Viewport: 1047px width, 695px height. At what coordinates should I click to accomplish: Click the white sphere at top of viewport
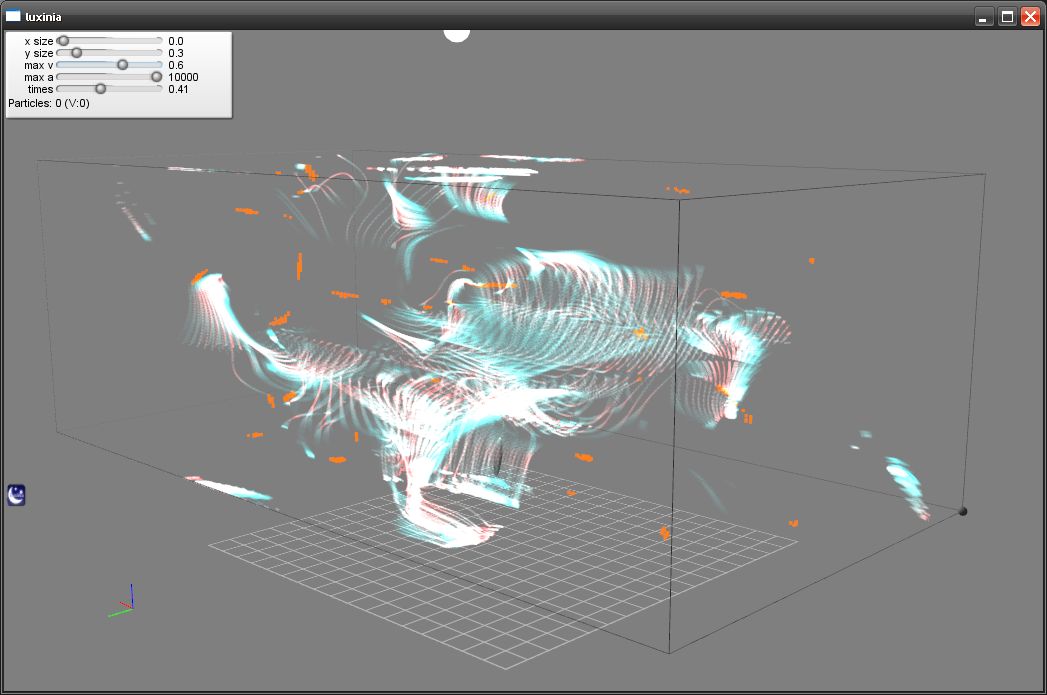[457, 34]
